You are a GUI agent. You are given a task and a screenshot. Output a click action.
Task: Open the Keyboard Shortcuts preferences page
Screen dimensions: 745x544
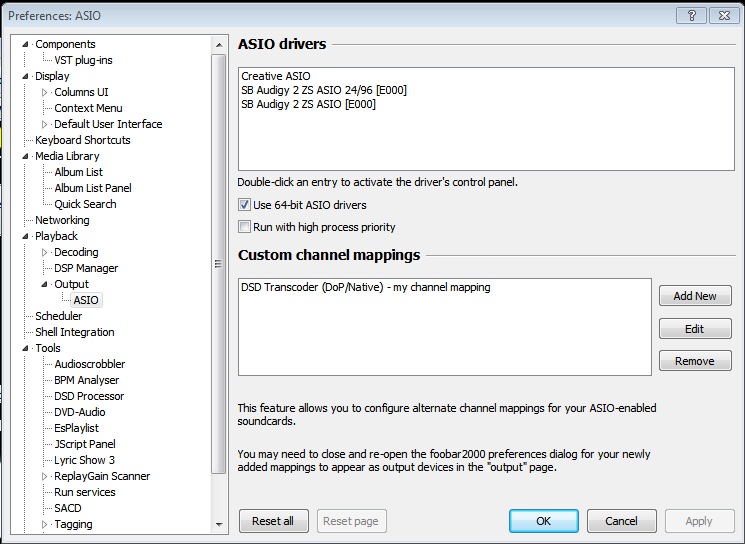[x=82, y=140]
